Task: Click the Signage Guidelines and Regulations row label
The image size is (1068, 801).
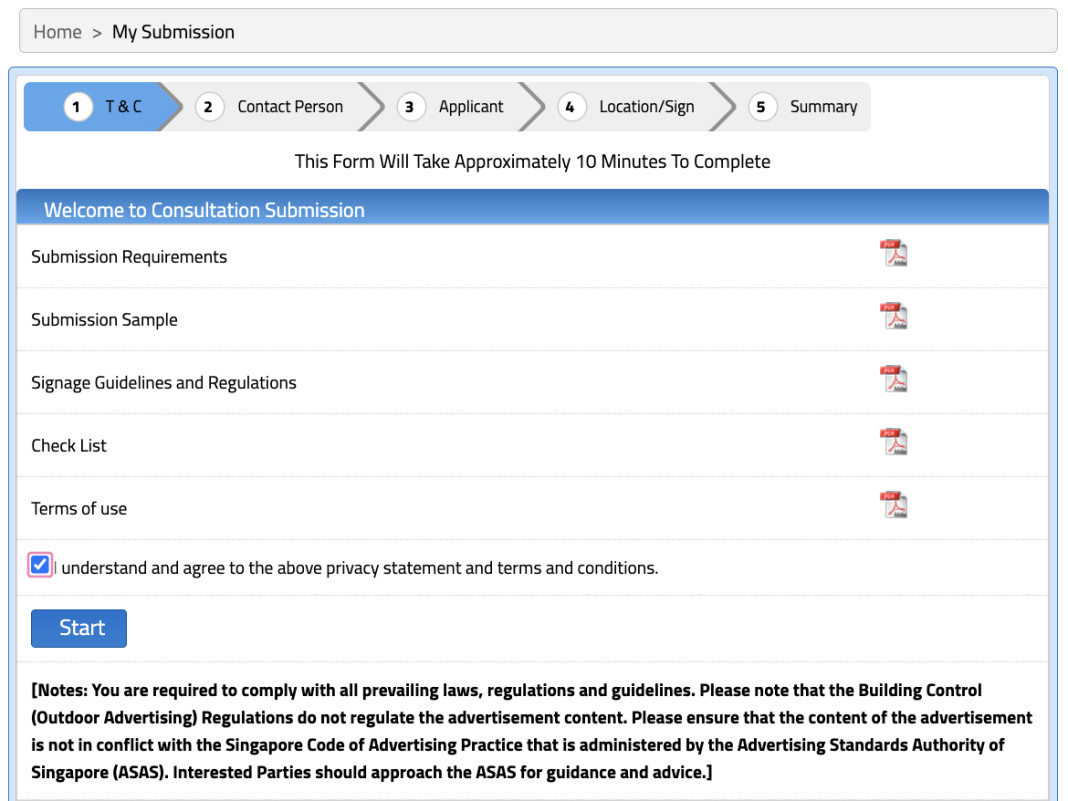Action: tap(164, 383)
